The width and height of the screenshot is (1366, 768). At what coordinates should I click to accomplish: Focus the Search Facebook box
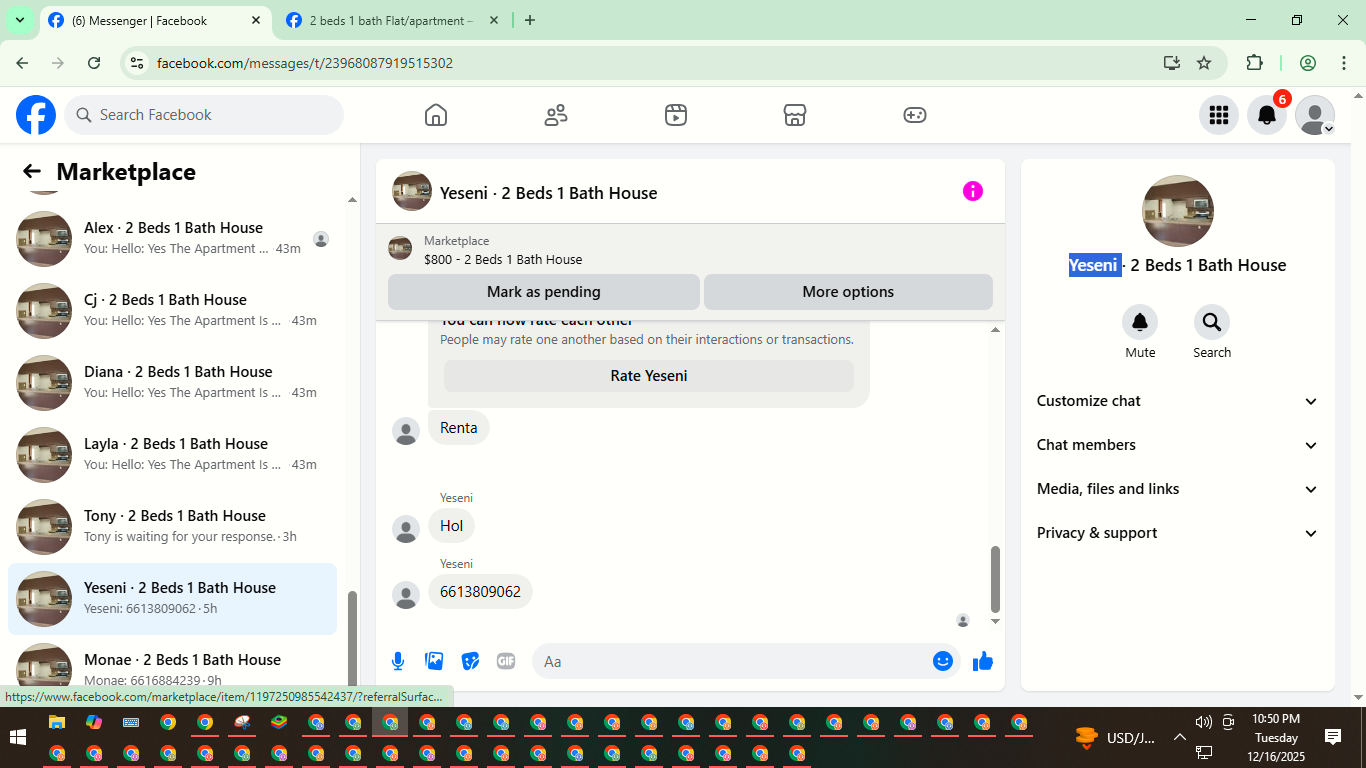[x=204, y=115]
